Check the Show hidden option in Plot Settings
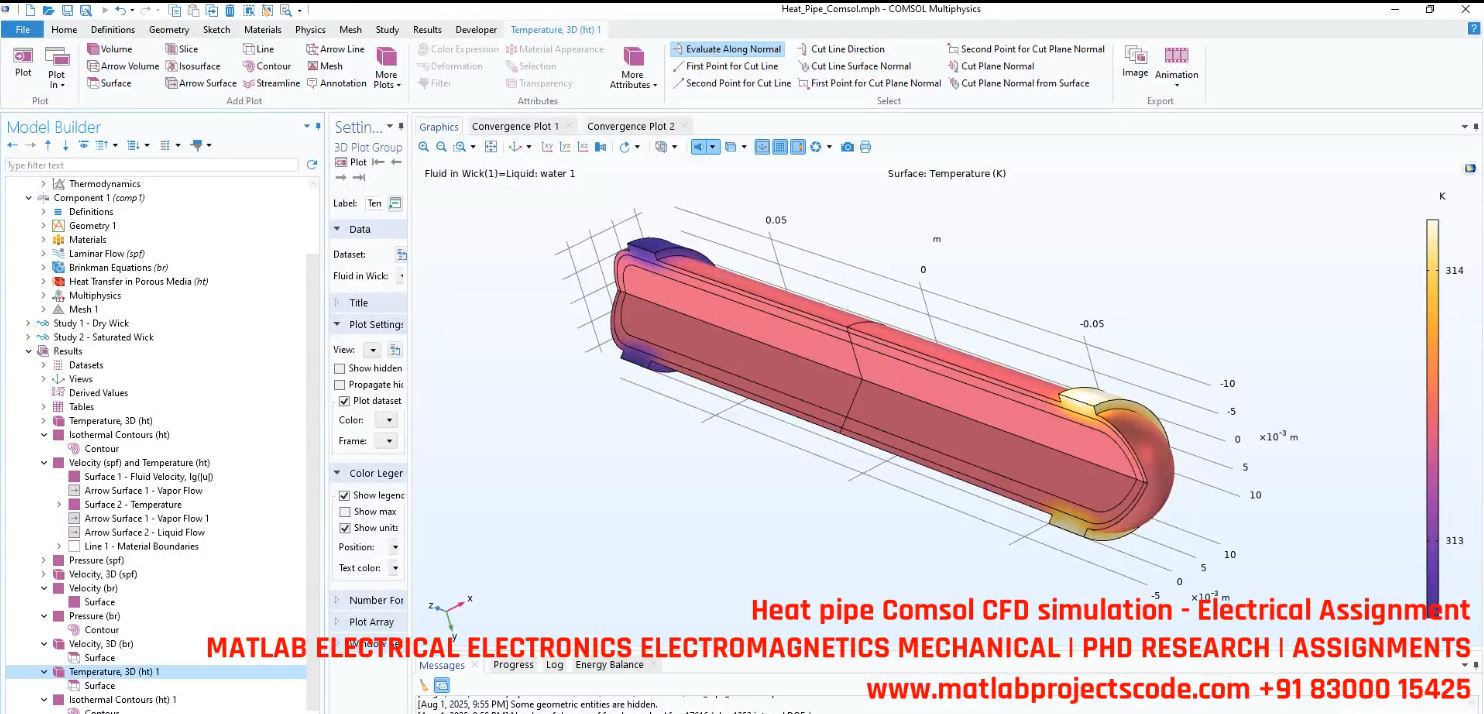Image resolution: width=1484 pixels, height=714 pixels. point(340,368)
